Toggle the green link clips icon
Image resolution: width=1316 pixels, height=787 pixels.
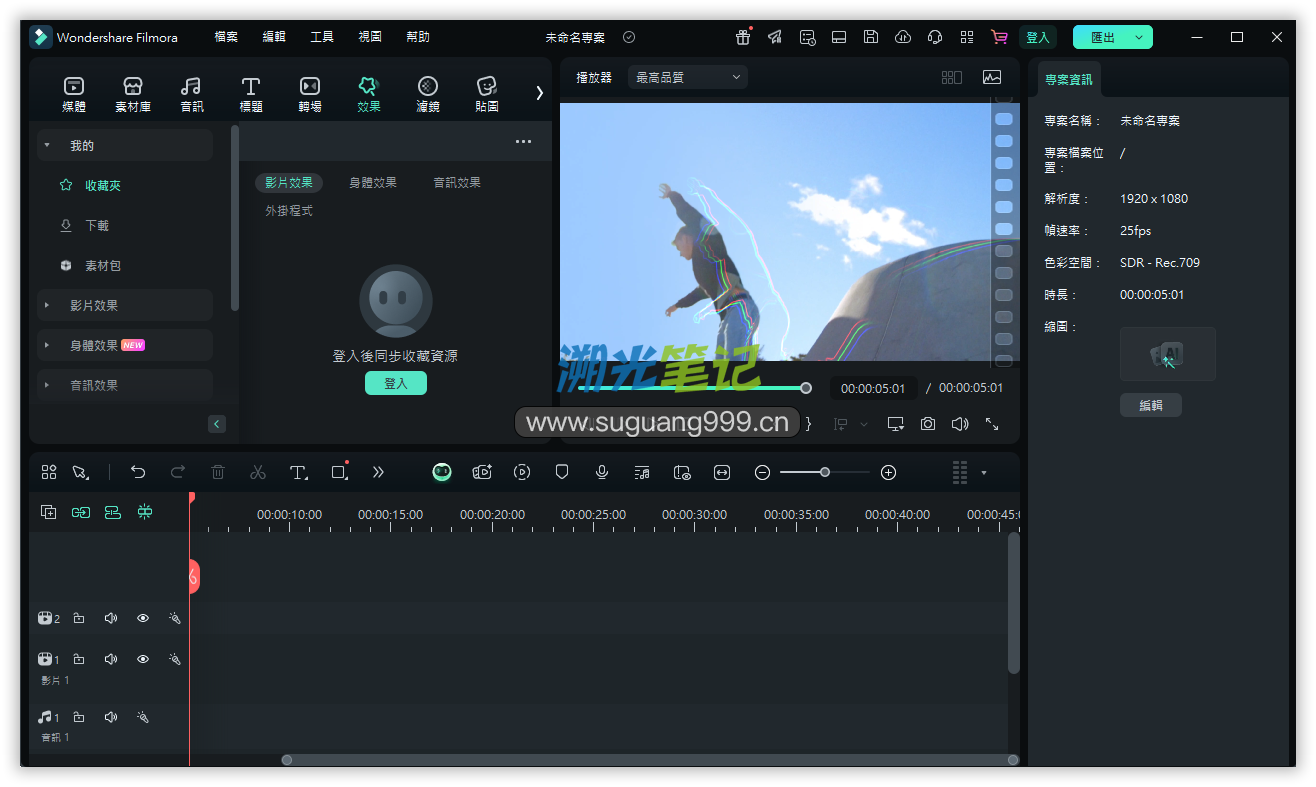coord(81,512)
